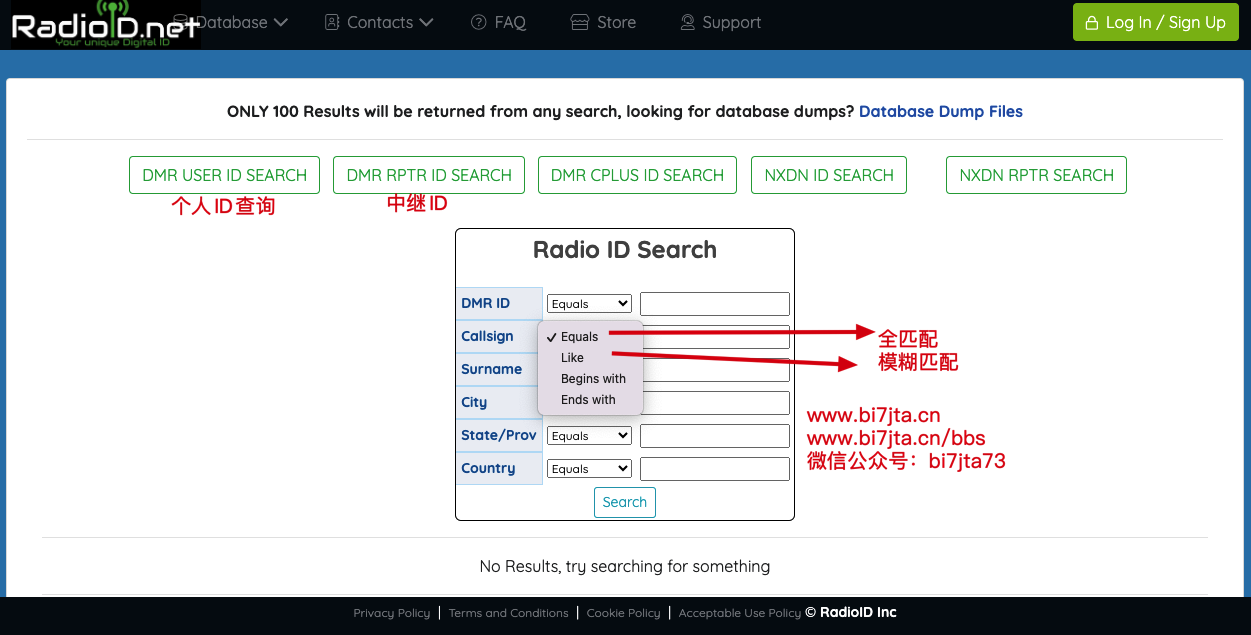Open the Store page
The height and width of the screenshot is (635, 1251).
tap(603, 22)
